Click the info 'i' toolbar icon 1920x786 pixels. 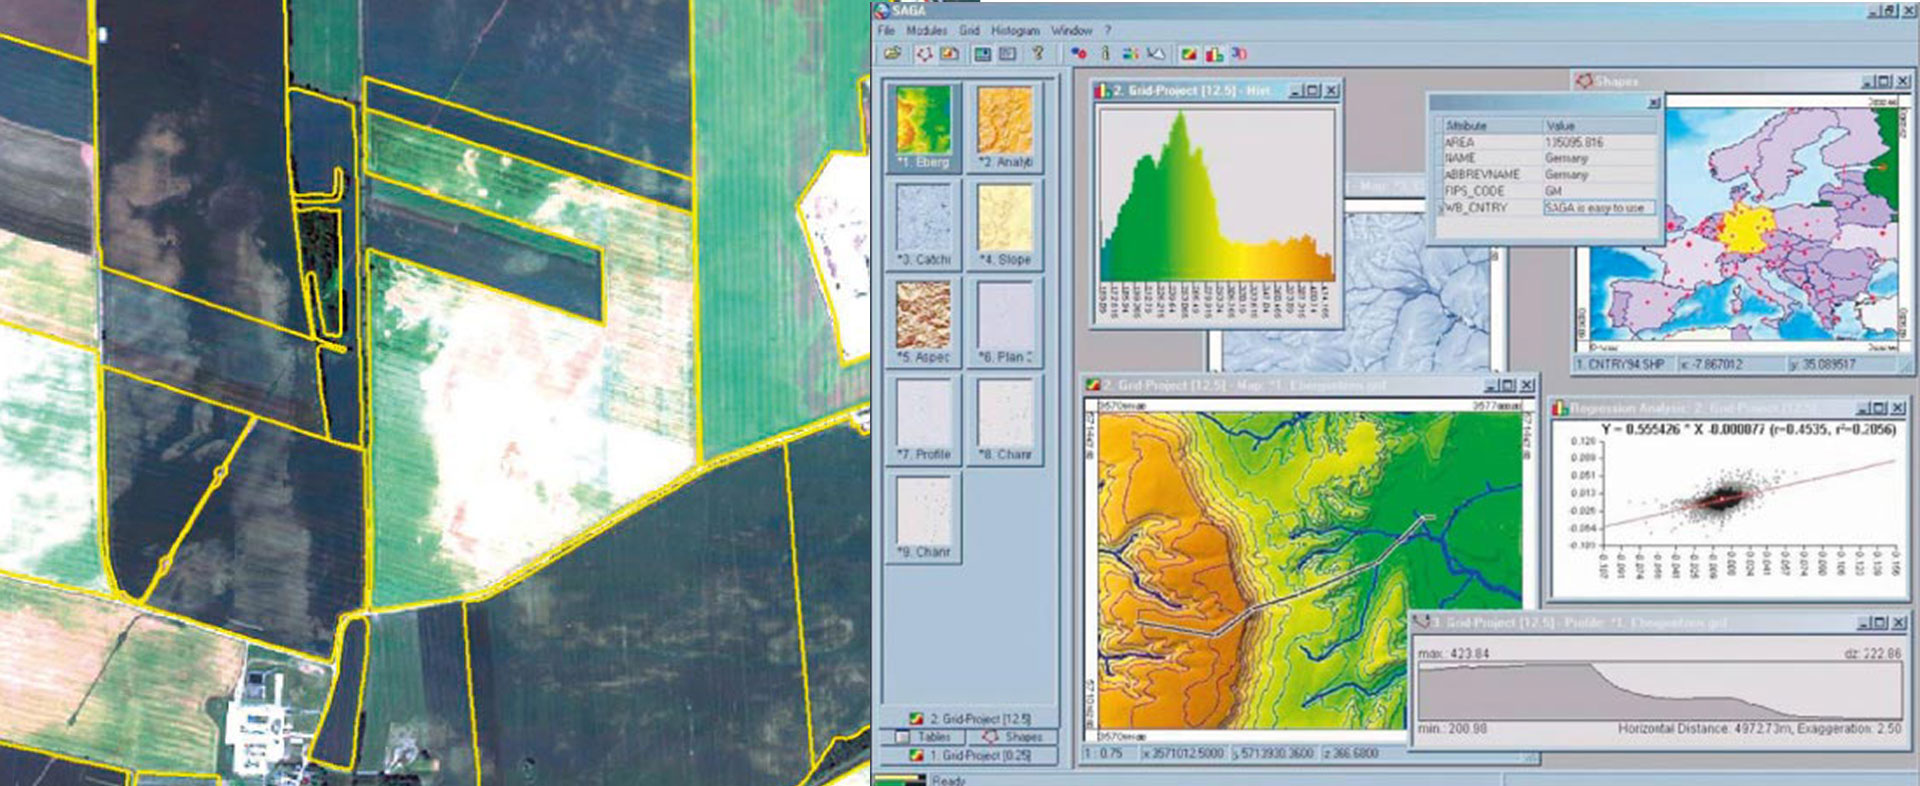pos(1105,53)
